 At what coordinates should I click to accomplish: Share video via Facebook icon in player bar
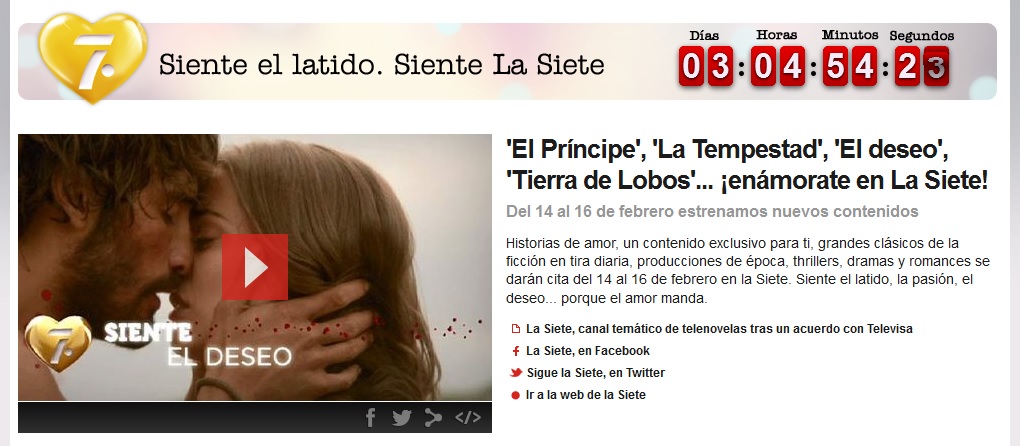click(x=371, y=417)
